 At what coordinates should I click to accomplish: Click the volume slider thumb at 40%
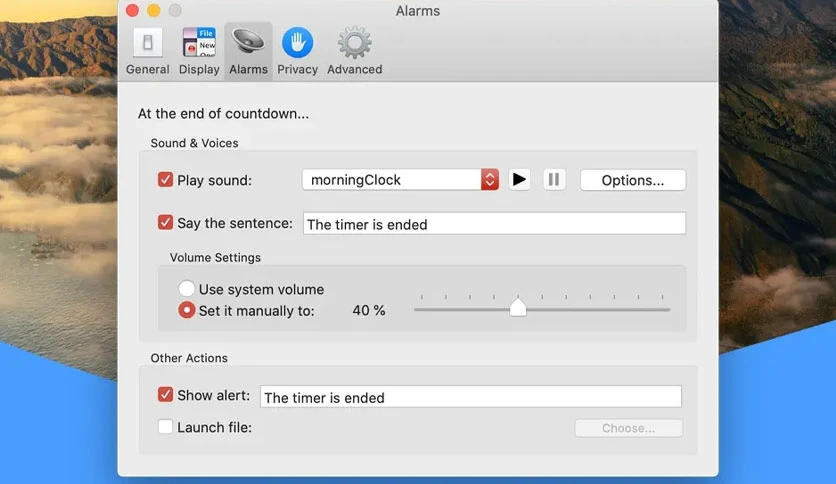point(518,307)
